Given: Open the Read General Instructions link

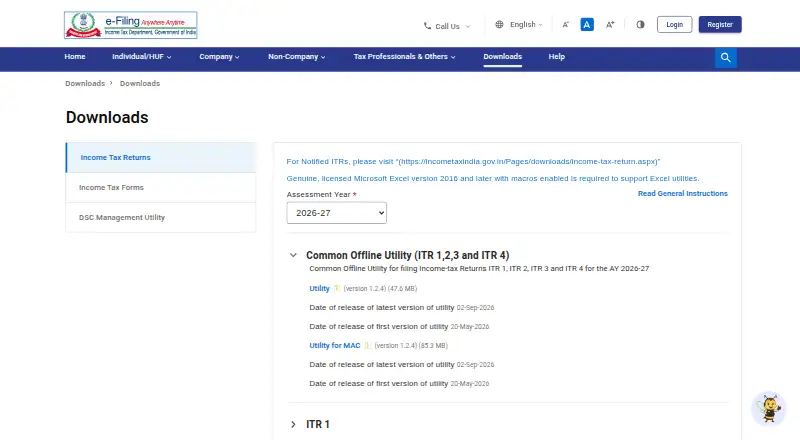Looking at the screenshot, I should click(x=683, y=193).
